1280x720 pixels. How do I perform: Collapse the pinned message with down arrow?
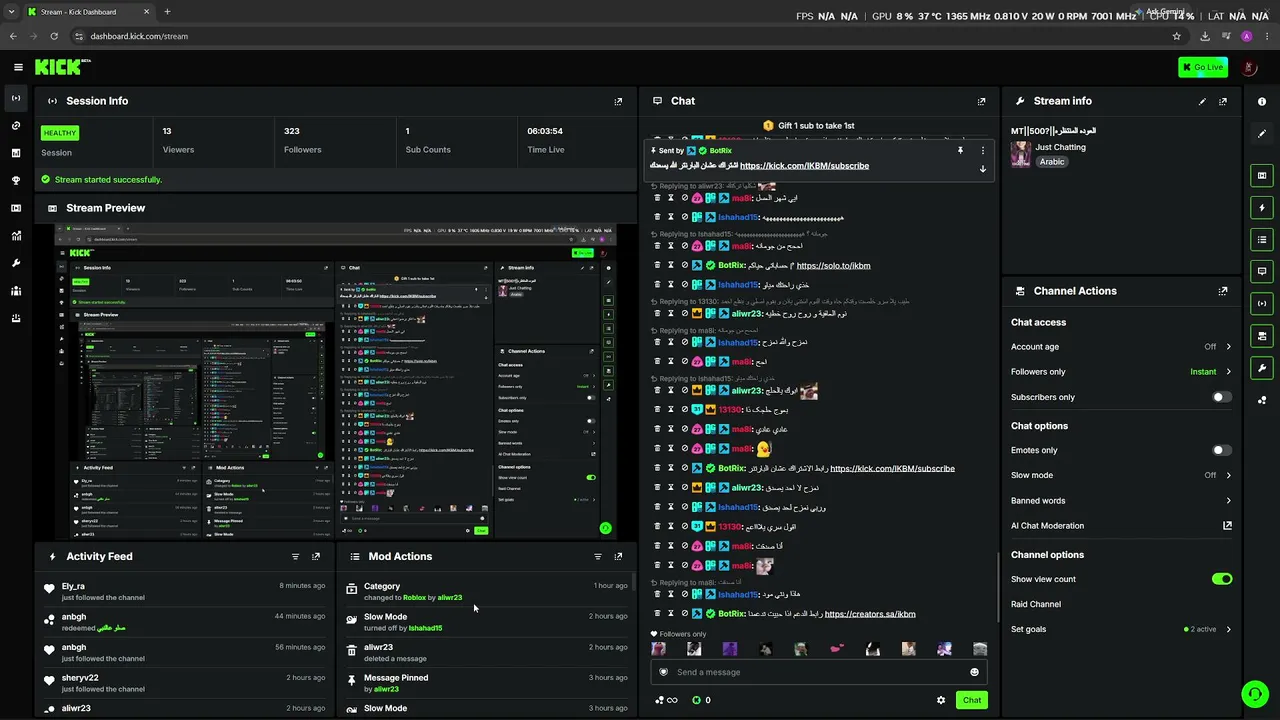[983, 169]
